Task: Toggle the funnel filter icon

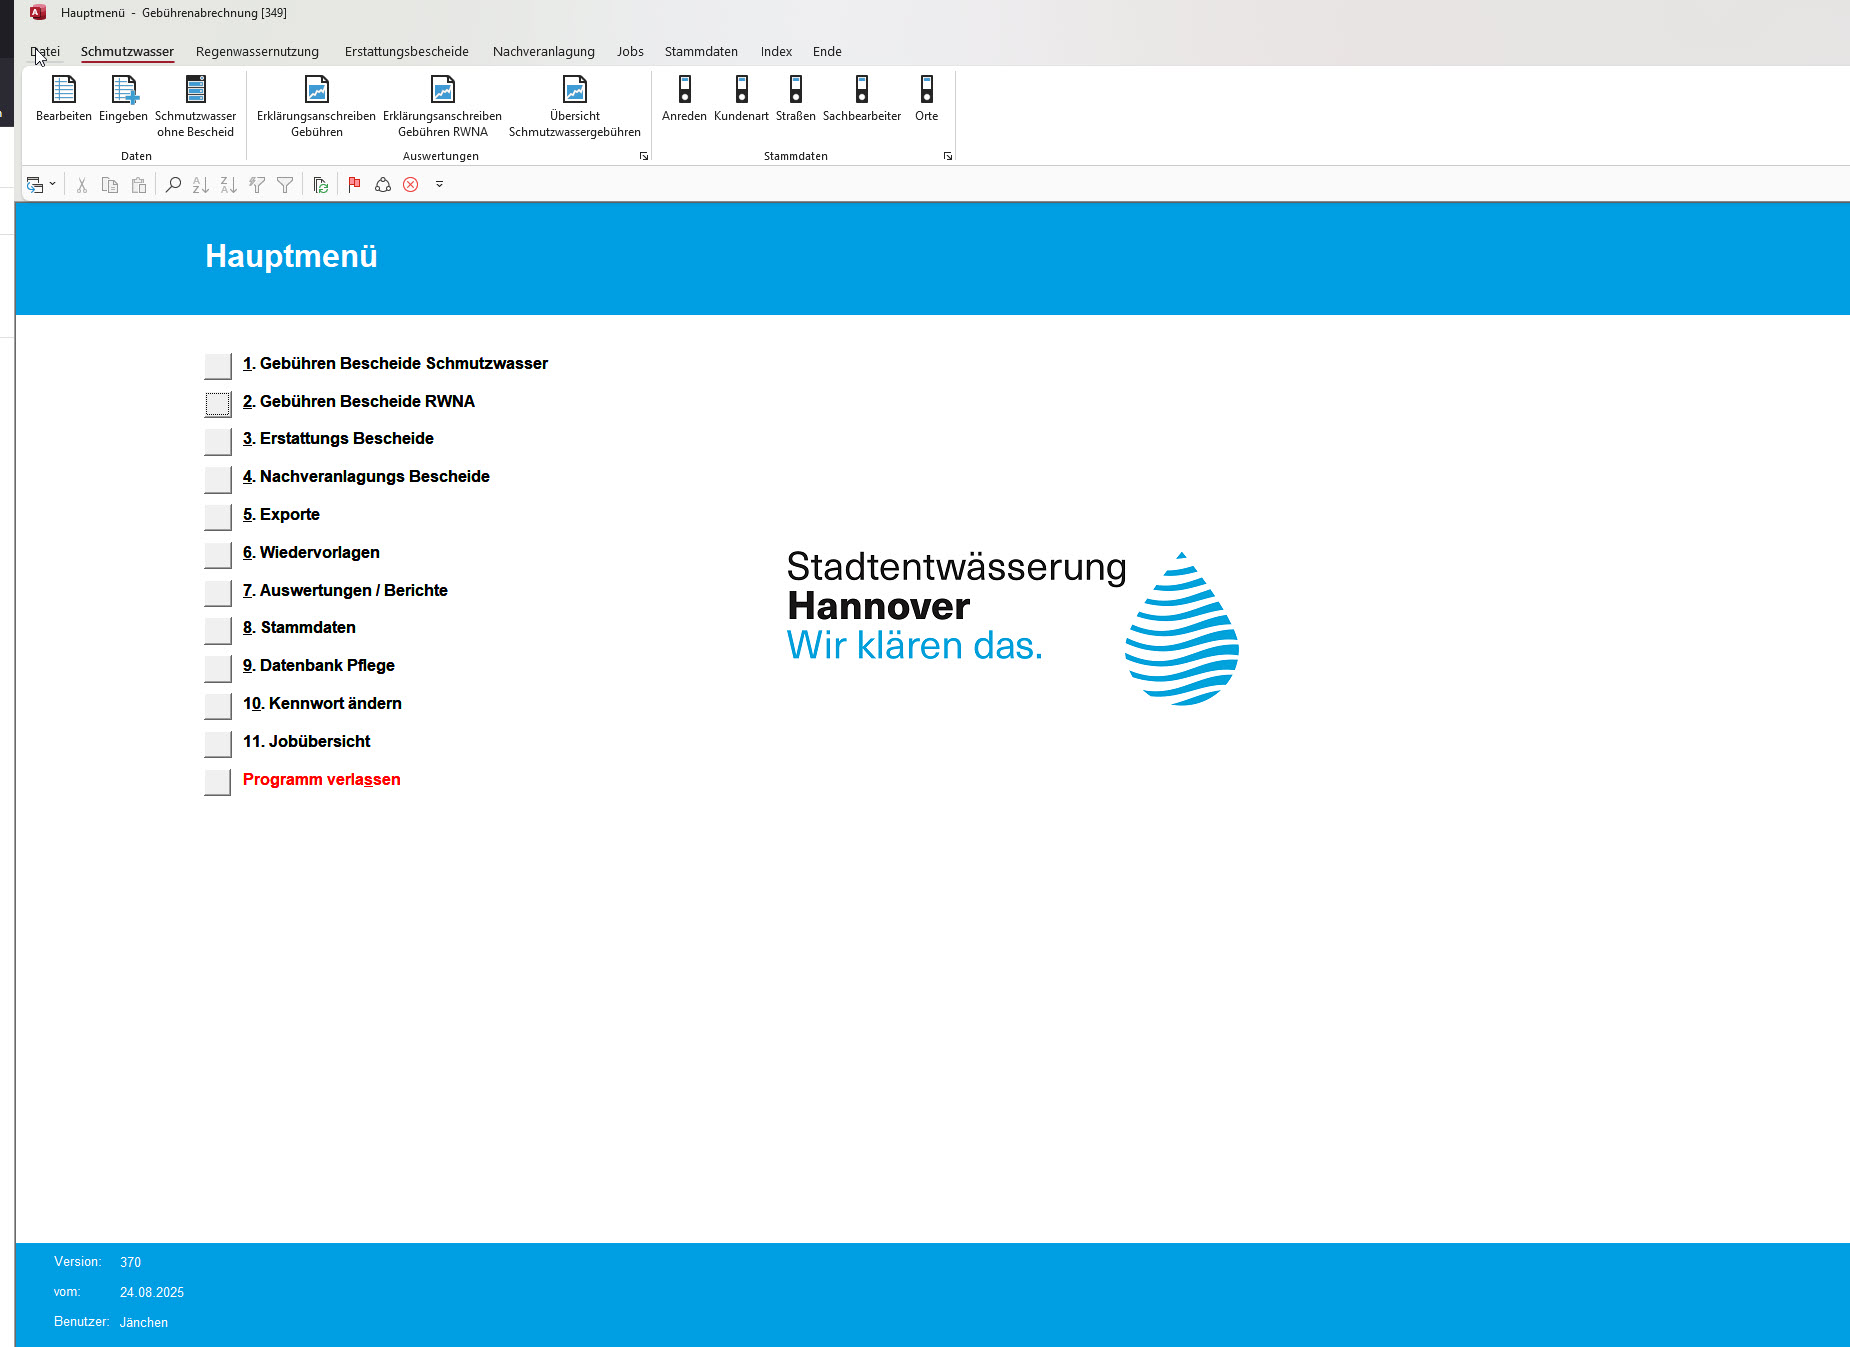Action: pyautogui.click(x=285, y=185)
